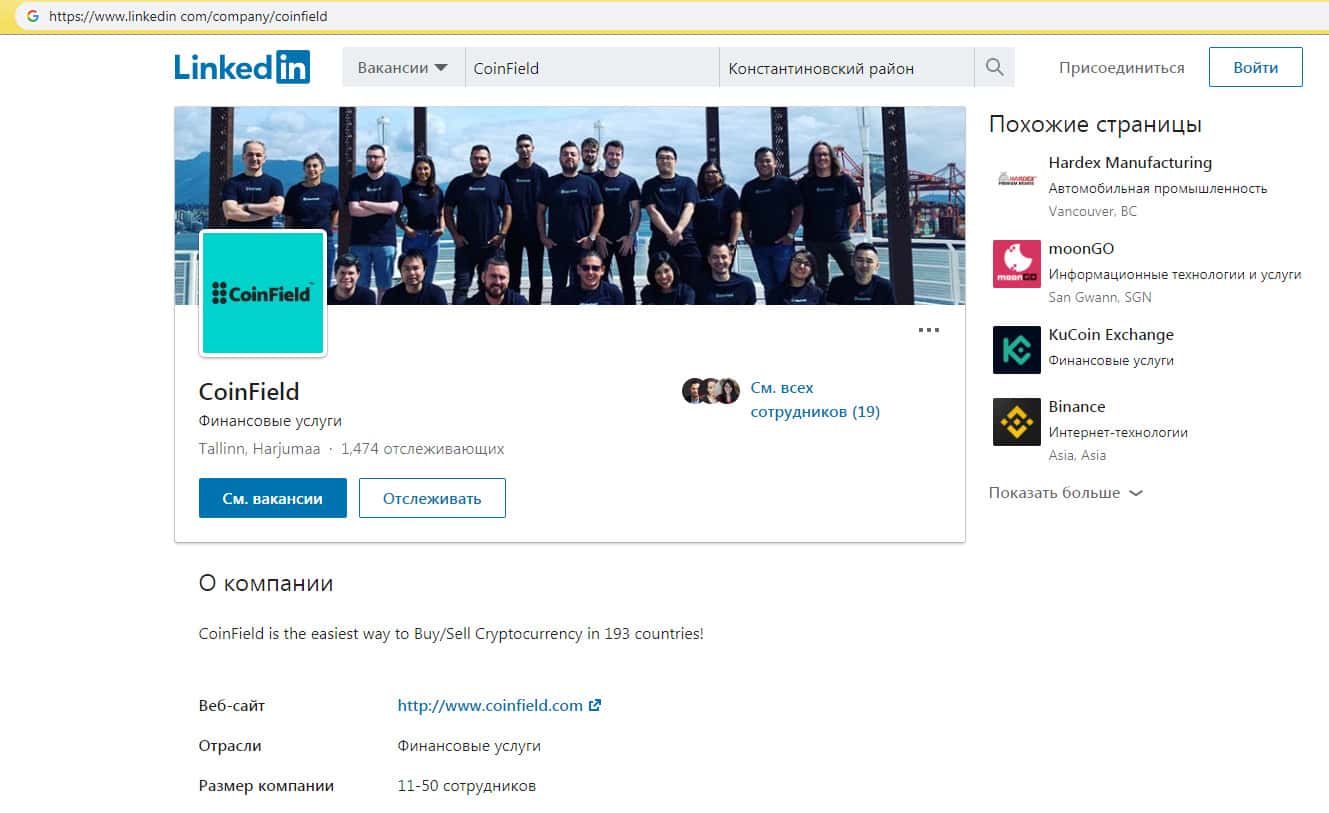
Task: Open the Hardex Manufacturing logo
Action: [x=1017, y=180]
